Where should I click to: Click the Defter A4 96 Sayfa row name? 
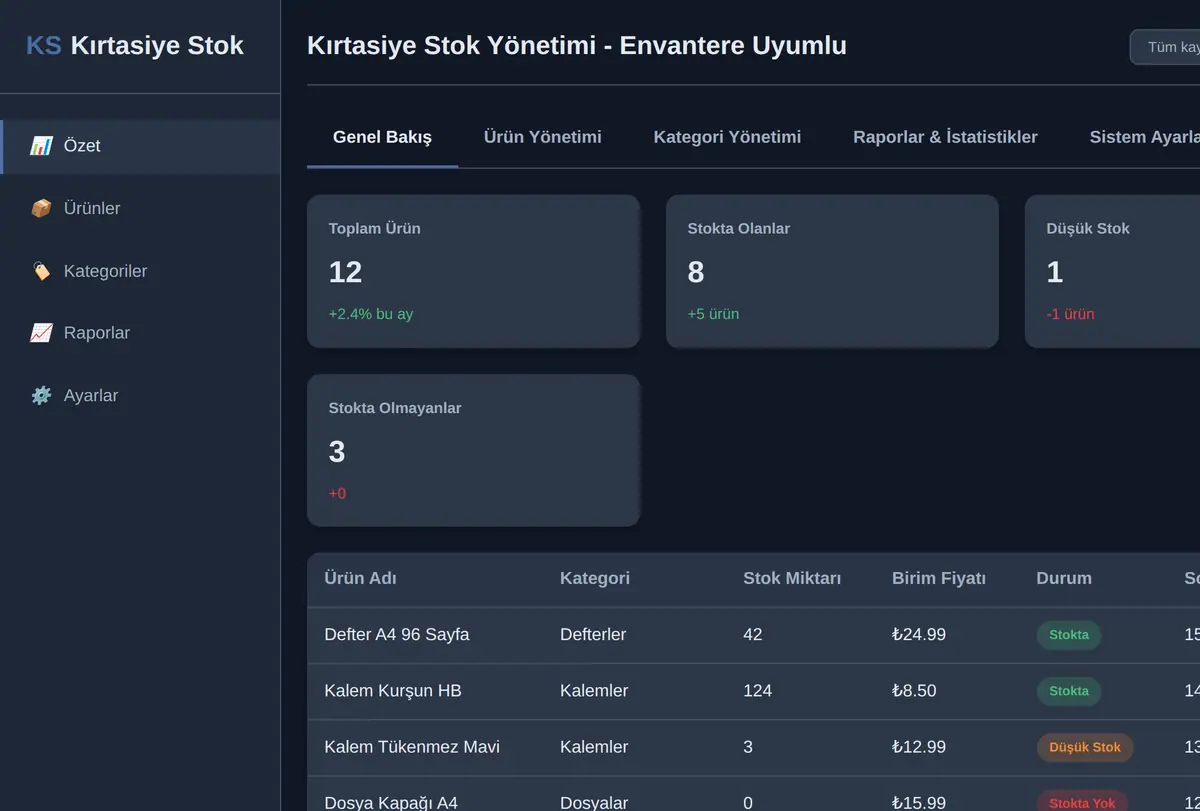[397, 634]
